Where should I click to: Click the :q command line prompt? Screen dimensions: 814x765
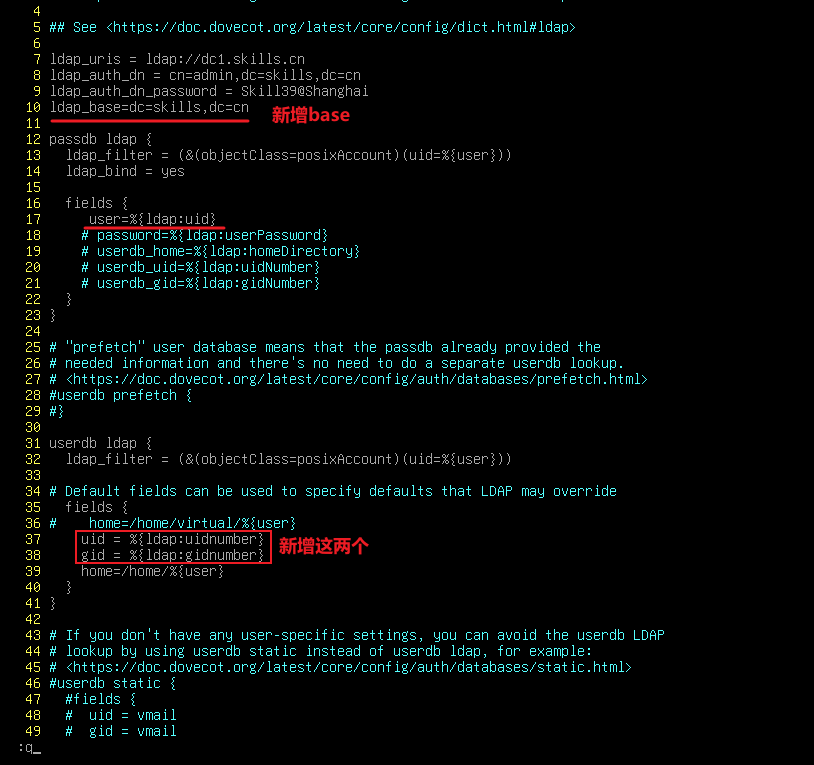coord(29,748)
